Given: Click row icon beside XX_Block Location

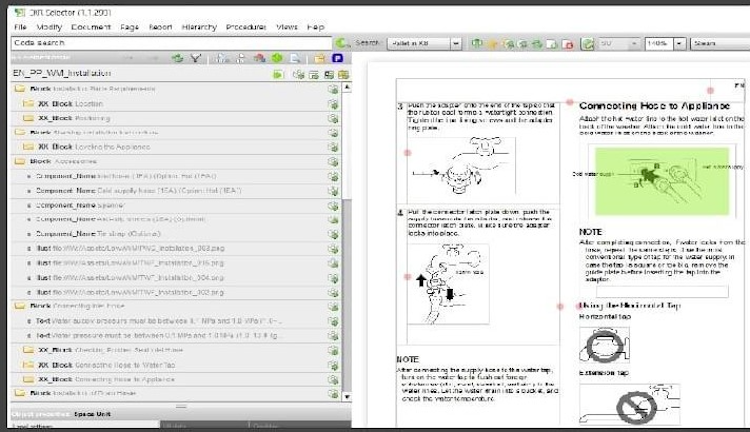Looking at the screenshot, I should coord(333,104).
